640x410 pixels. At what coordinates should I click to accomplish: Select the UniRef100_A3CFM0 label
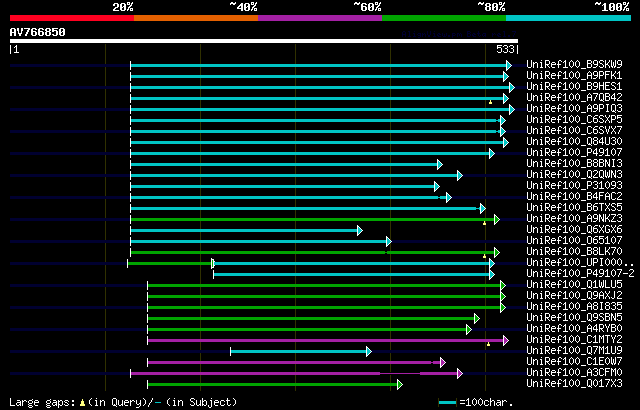click(x=574, y=373)
